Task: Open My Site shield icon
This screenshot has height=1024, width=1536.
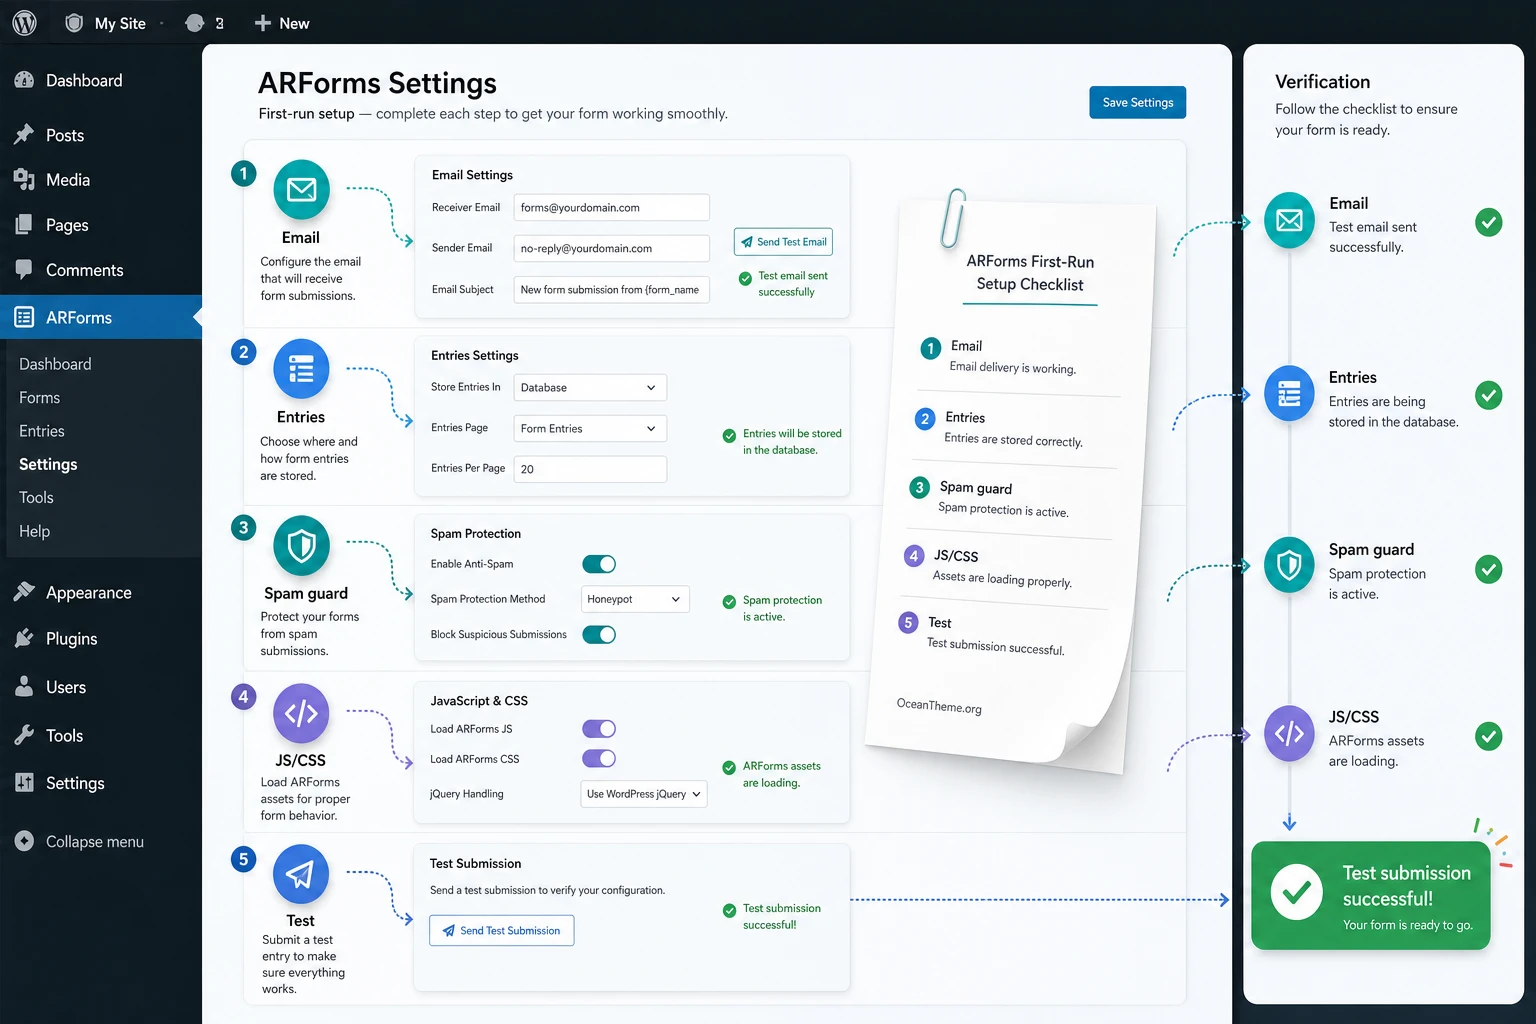Action: point(74,22)
